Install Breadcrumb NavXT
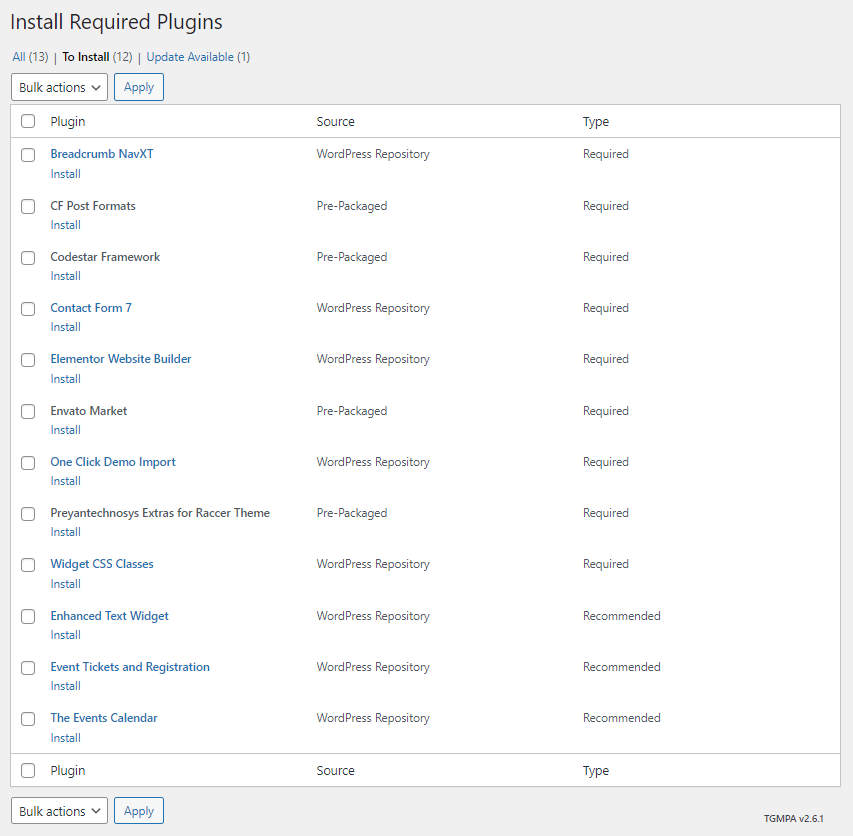This screenshot has height=836, width=853. 65,174
